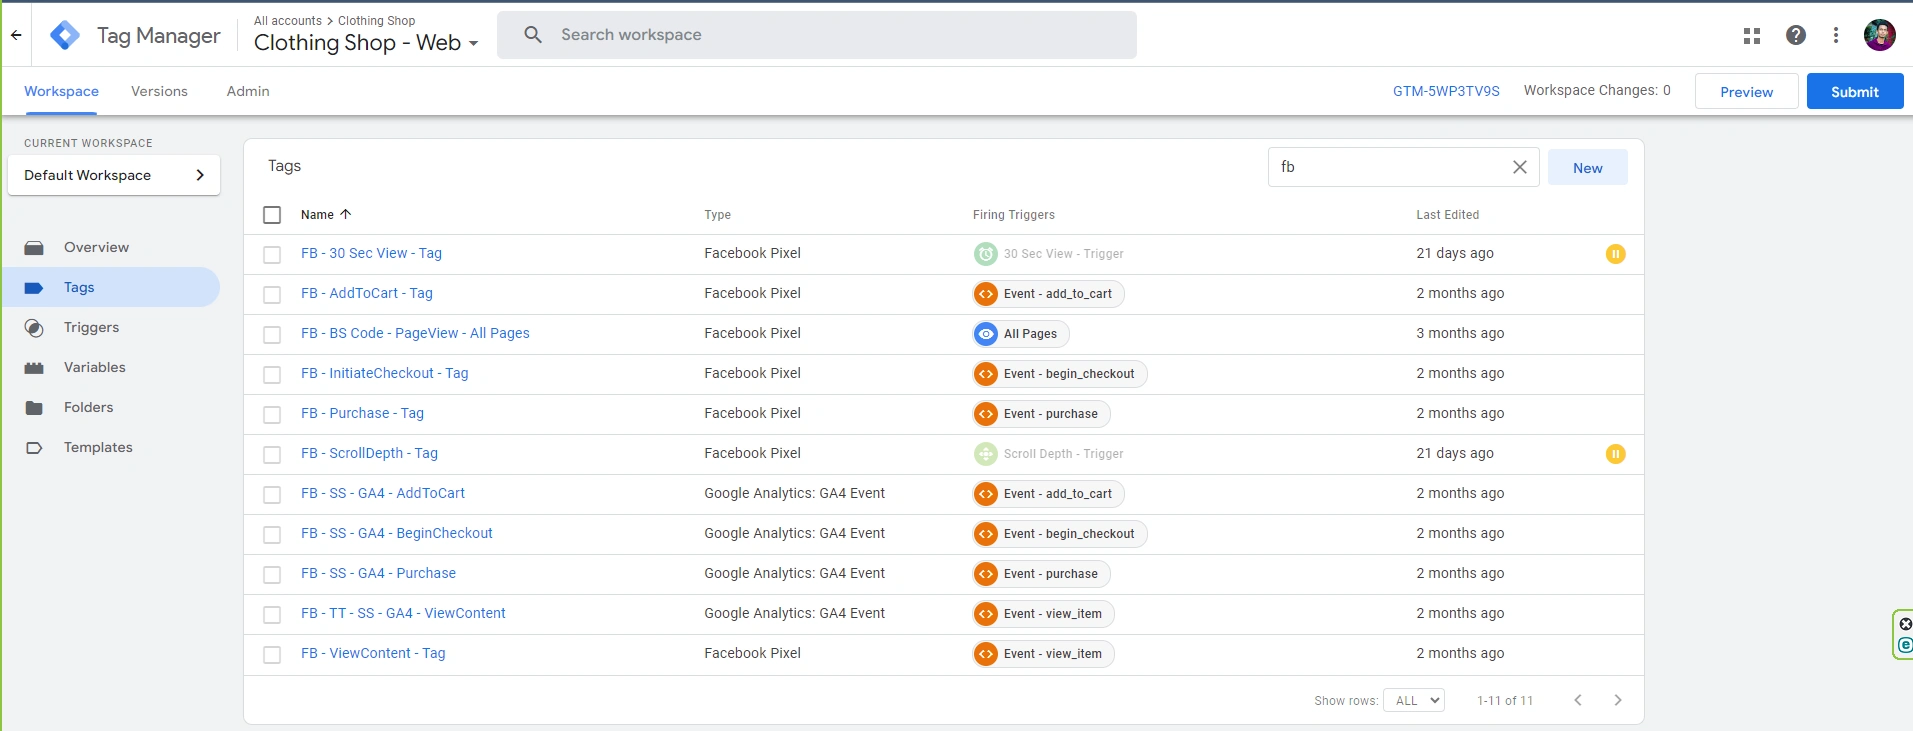This screenshot has width=1913, height=731.
Task: Check the select-all tags checkbox
Action: 272,215
